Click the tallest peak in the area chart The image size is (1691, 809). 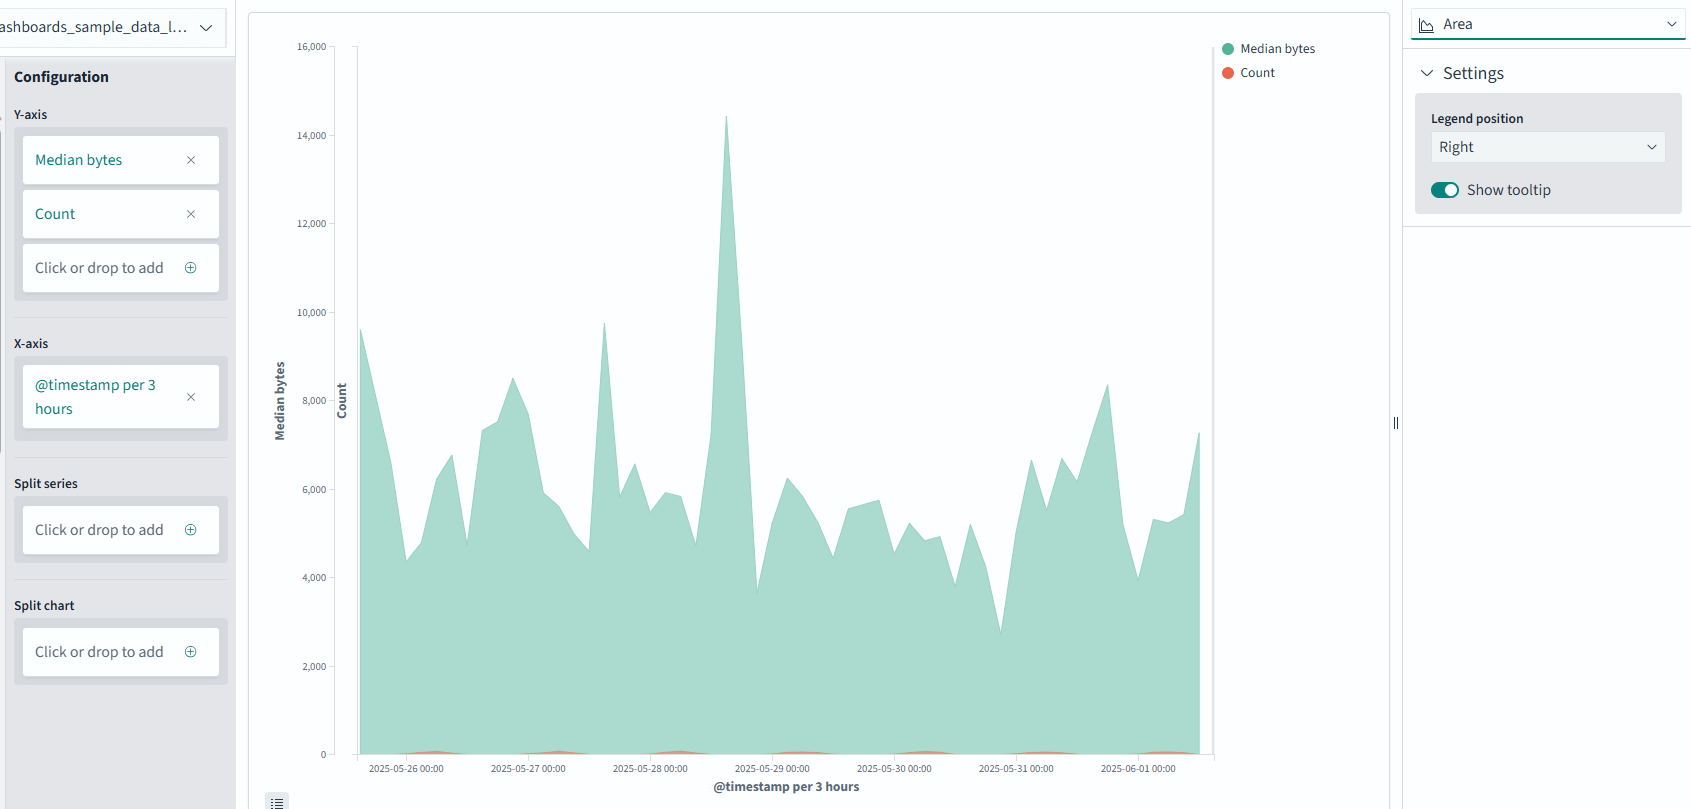point(726,118)
